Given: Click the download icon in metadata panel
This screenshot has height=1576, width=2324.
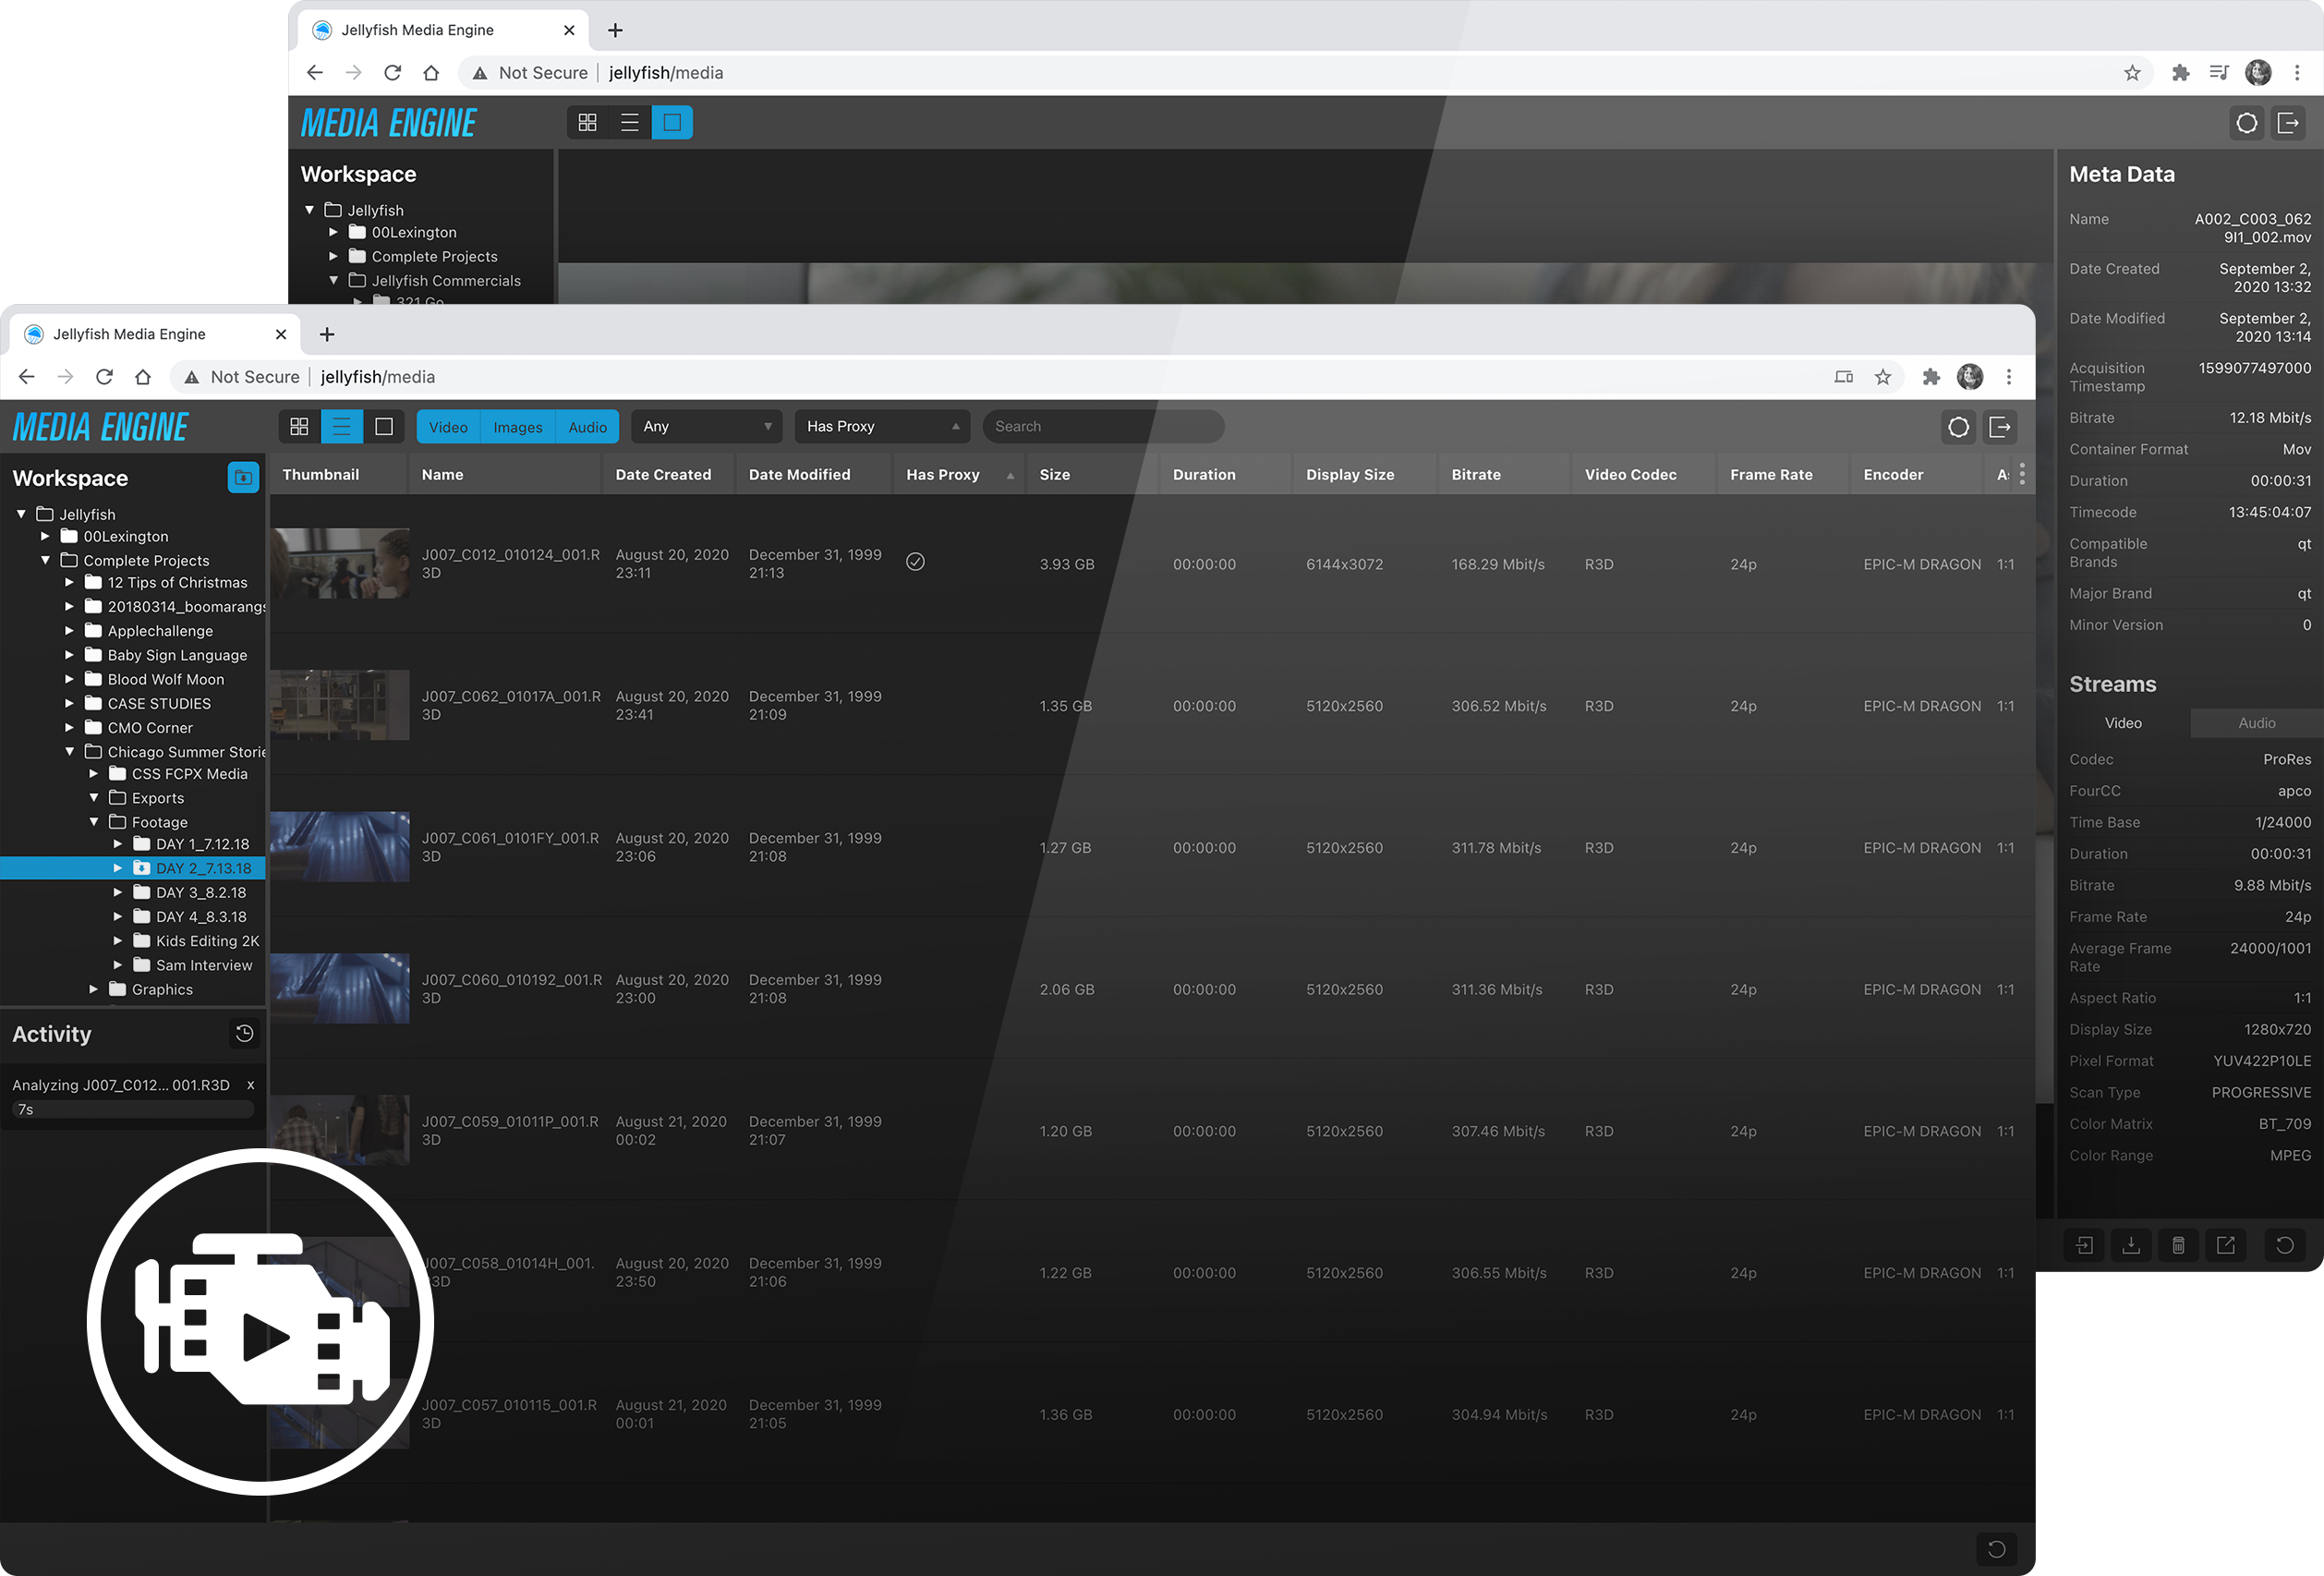Looking at the screenshot, I should pos(2131,1245).
